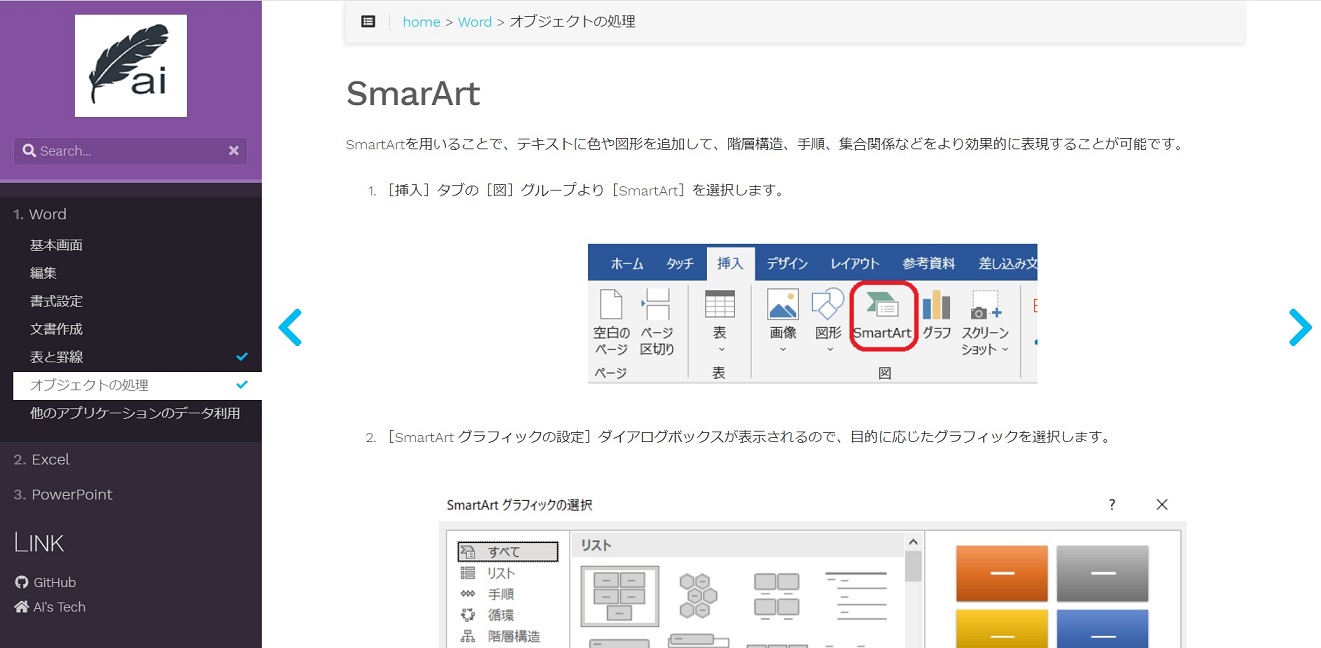Viewport: 1321px width, 648px height.
Task: Select 階層構造 category in dialog
Action: pyautogui.click(x=513, y=636)
